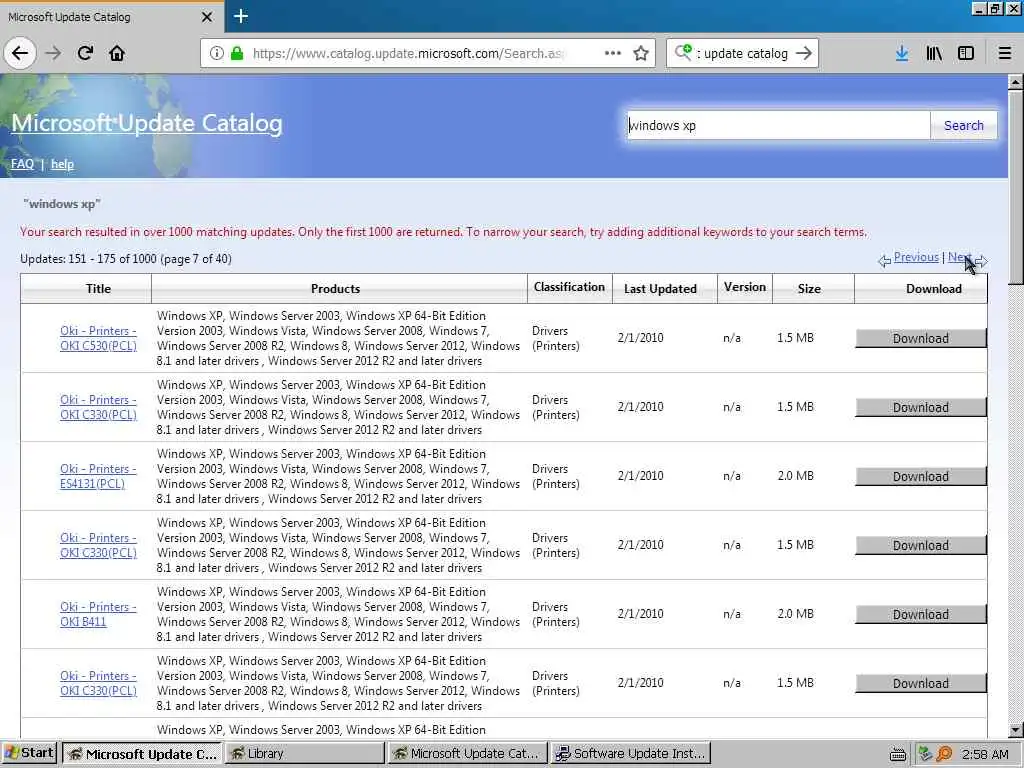Go to Next results page

pos(959,257)
